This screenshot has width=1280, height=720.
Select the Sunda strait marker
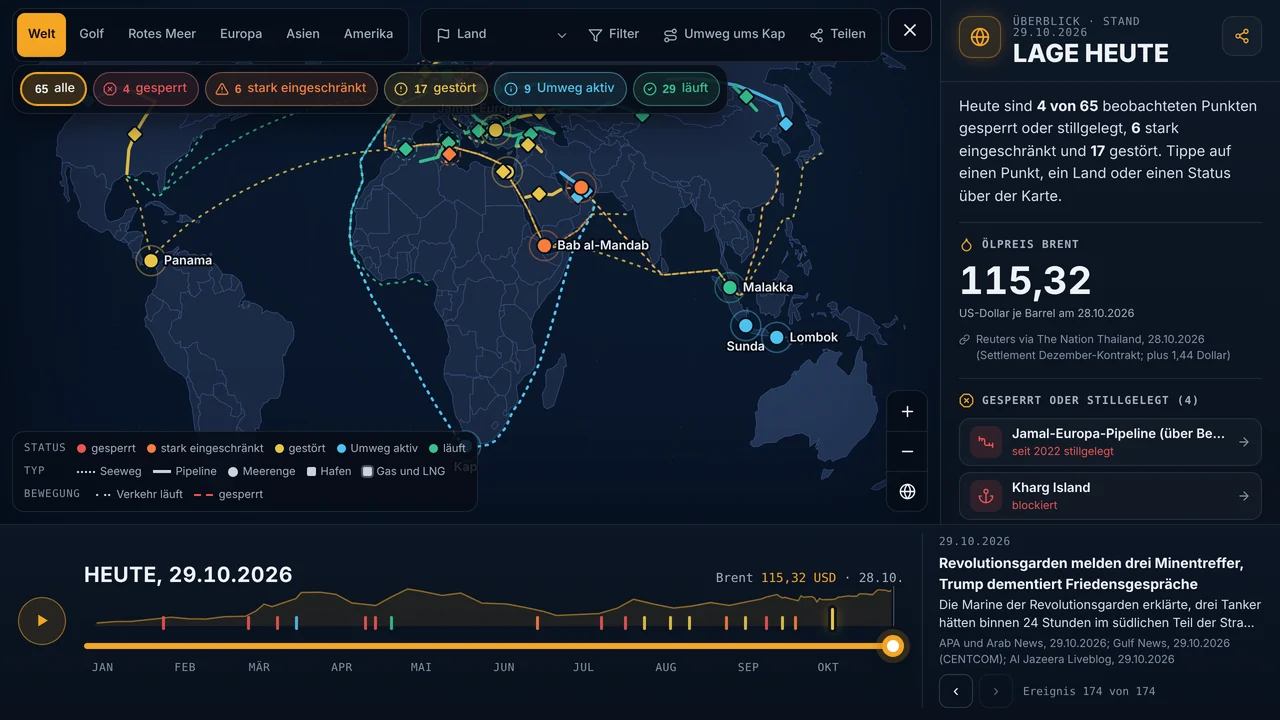click(x=745, y=325)
